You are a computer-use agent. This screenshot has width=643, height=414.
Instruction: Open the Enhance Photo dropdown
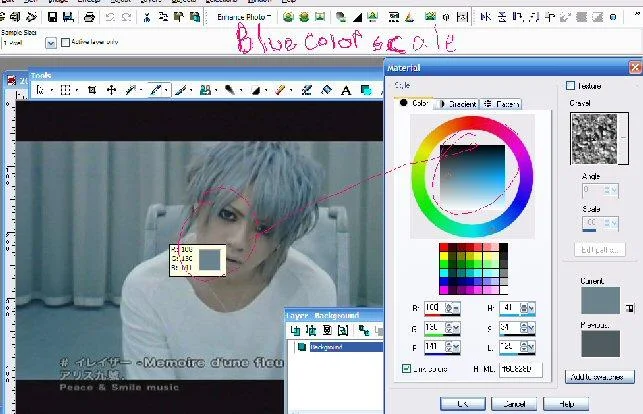(269, 17)
